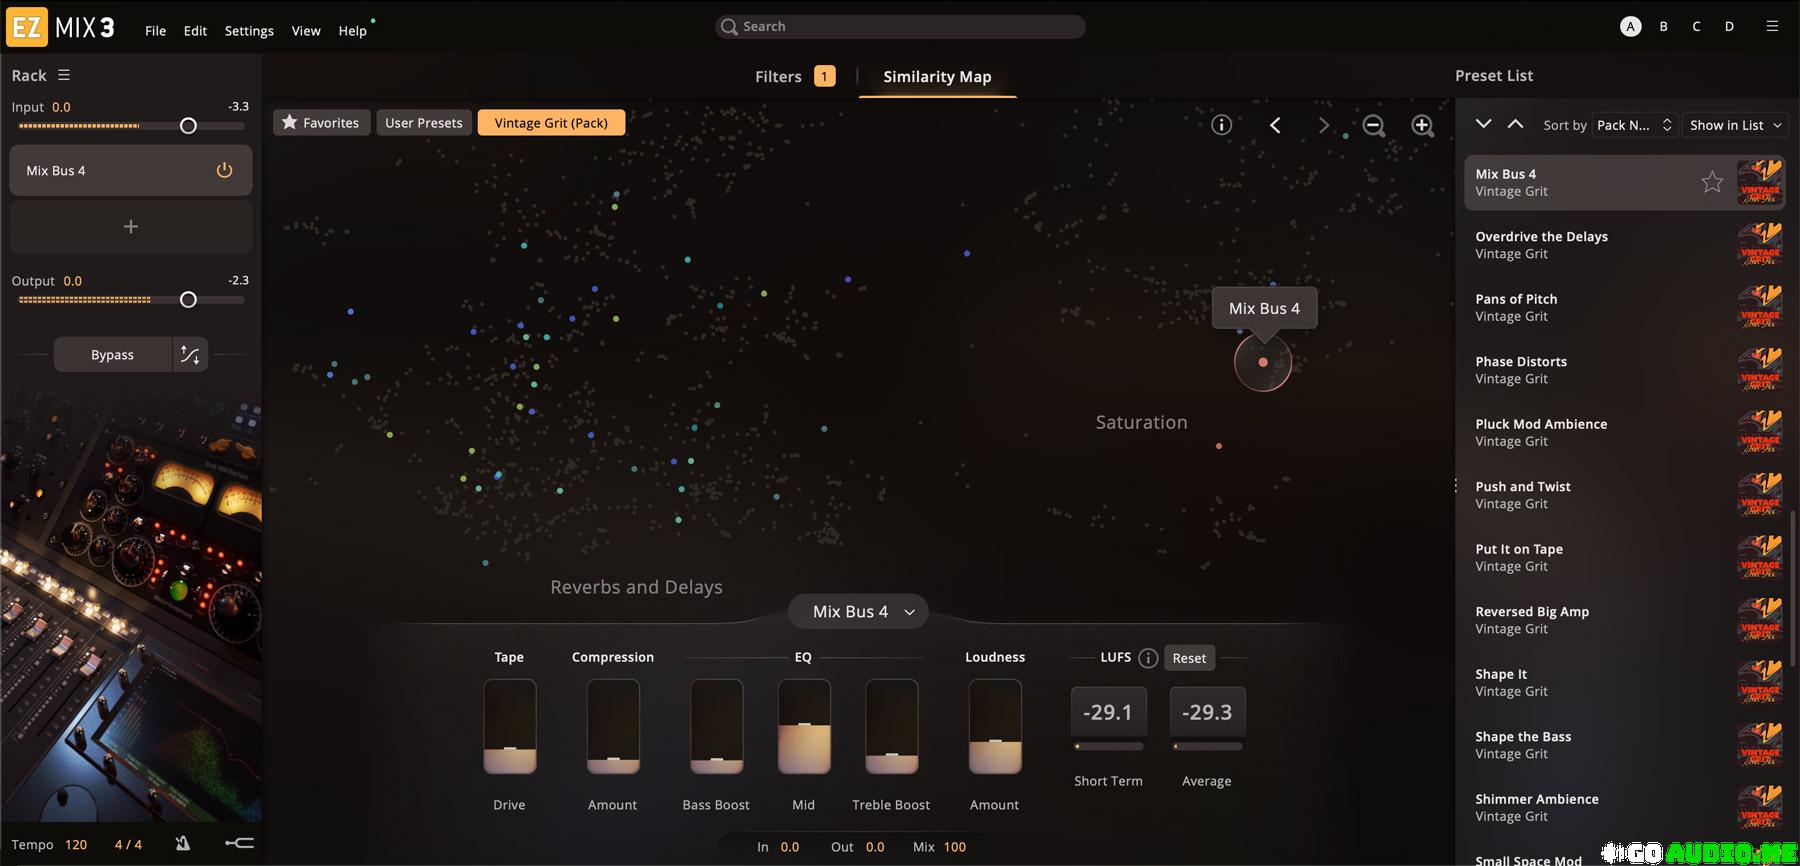Select Shape It preset
The width and height of the screenshot is (1800, 866).
point(1625,682)
